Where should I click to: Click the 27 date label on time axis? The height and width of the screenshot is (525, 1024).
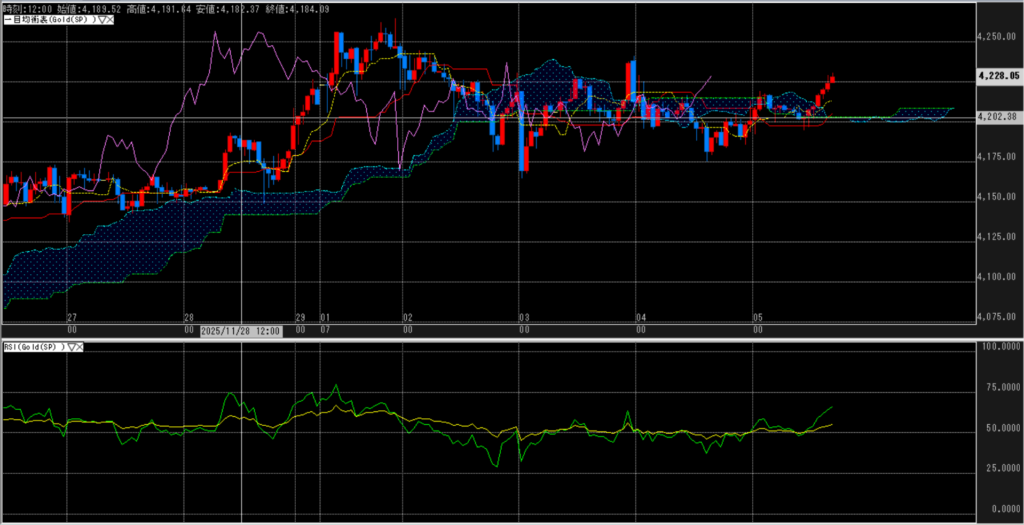click(70, 317)
